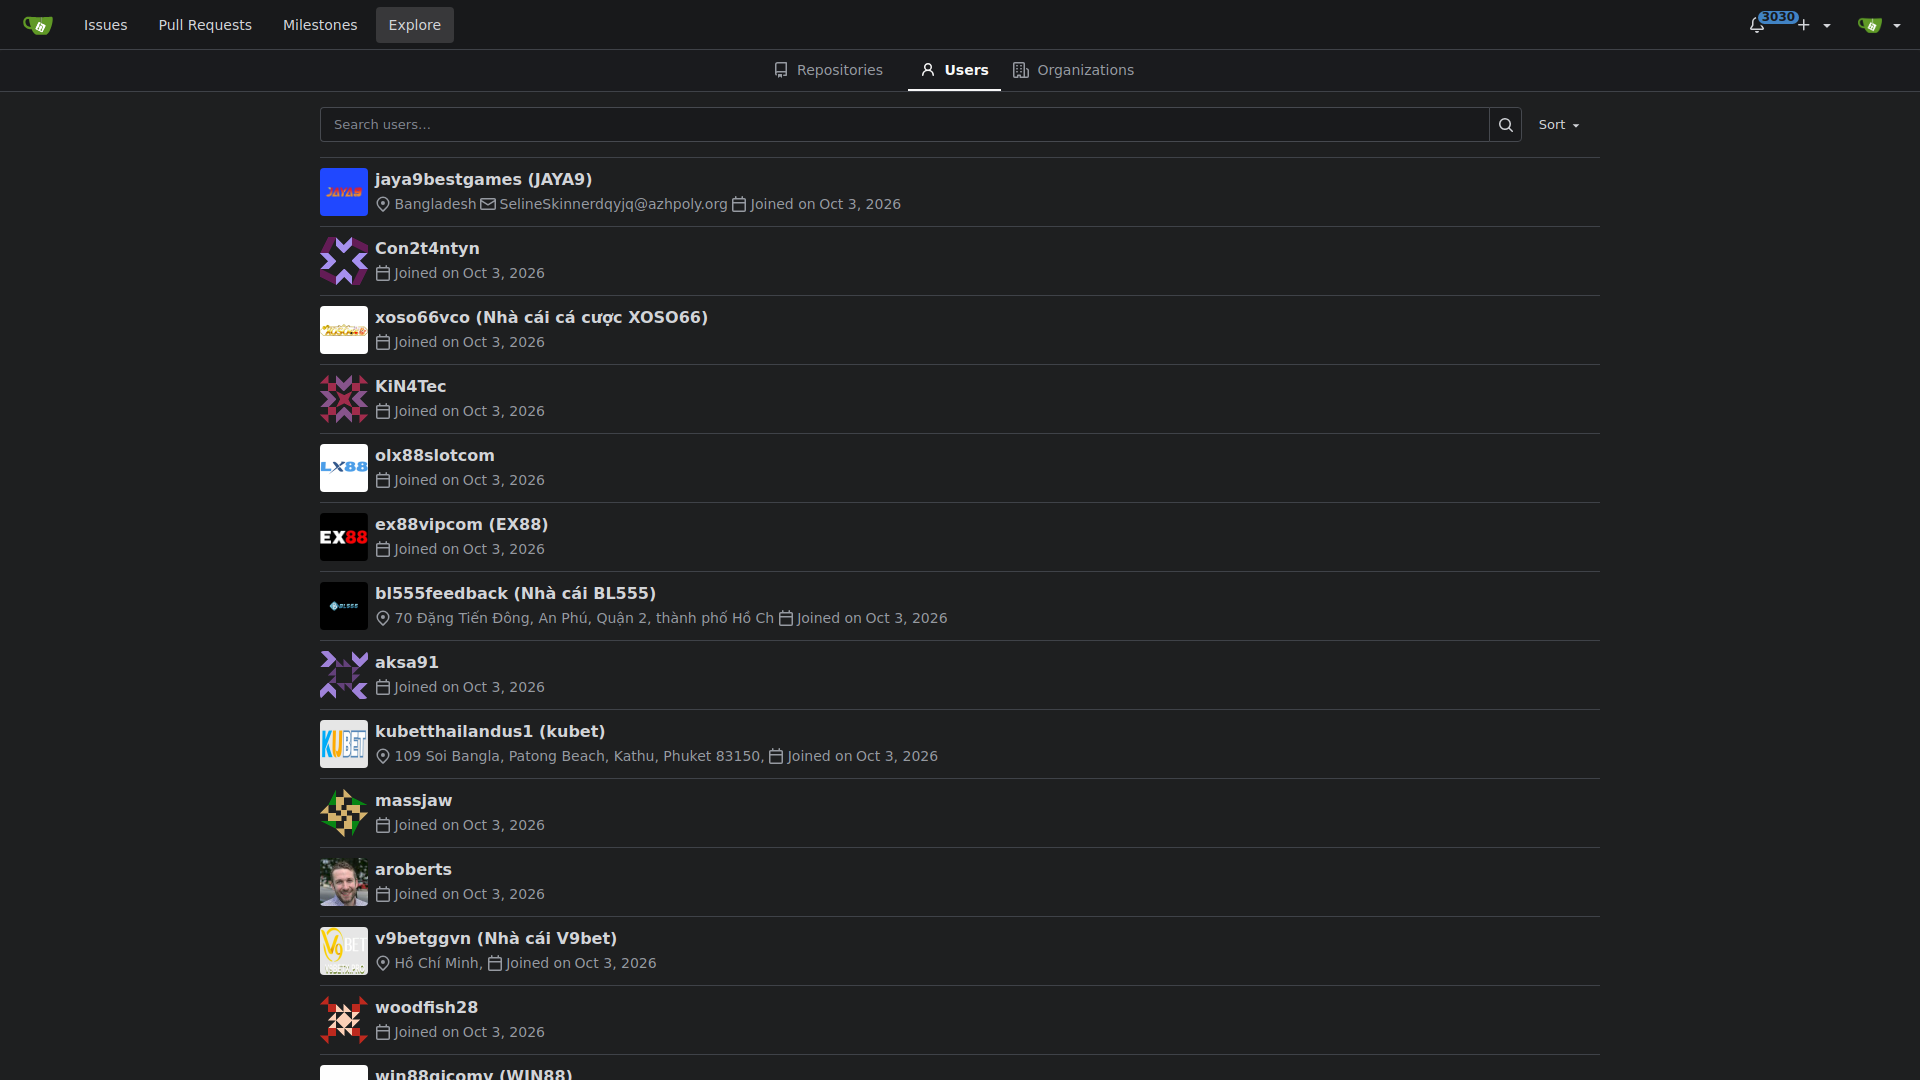Select the aroberts profile photo
This screenshot has height=1080, width=1920.
[x=344, y=882]
